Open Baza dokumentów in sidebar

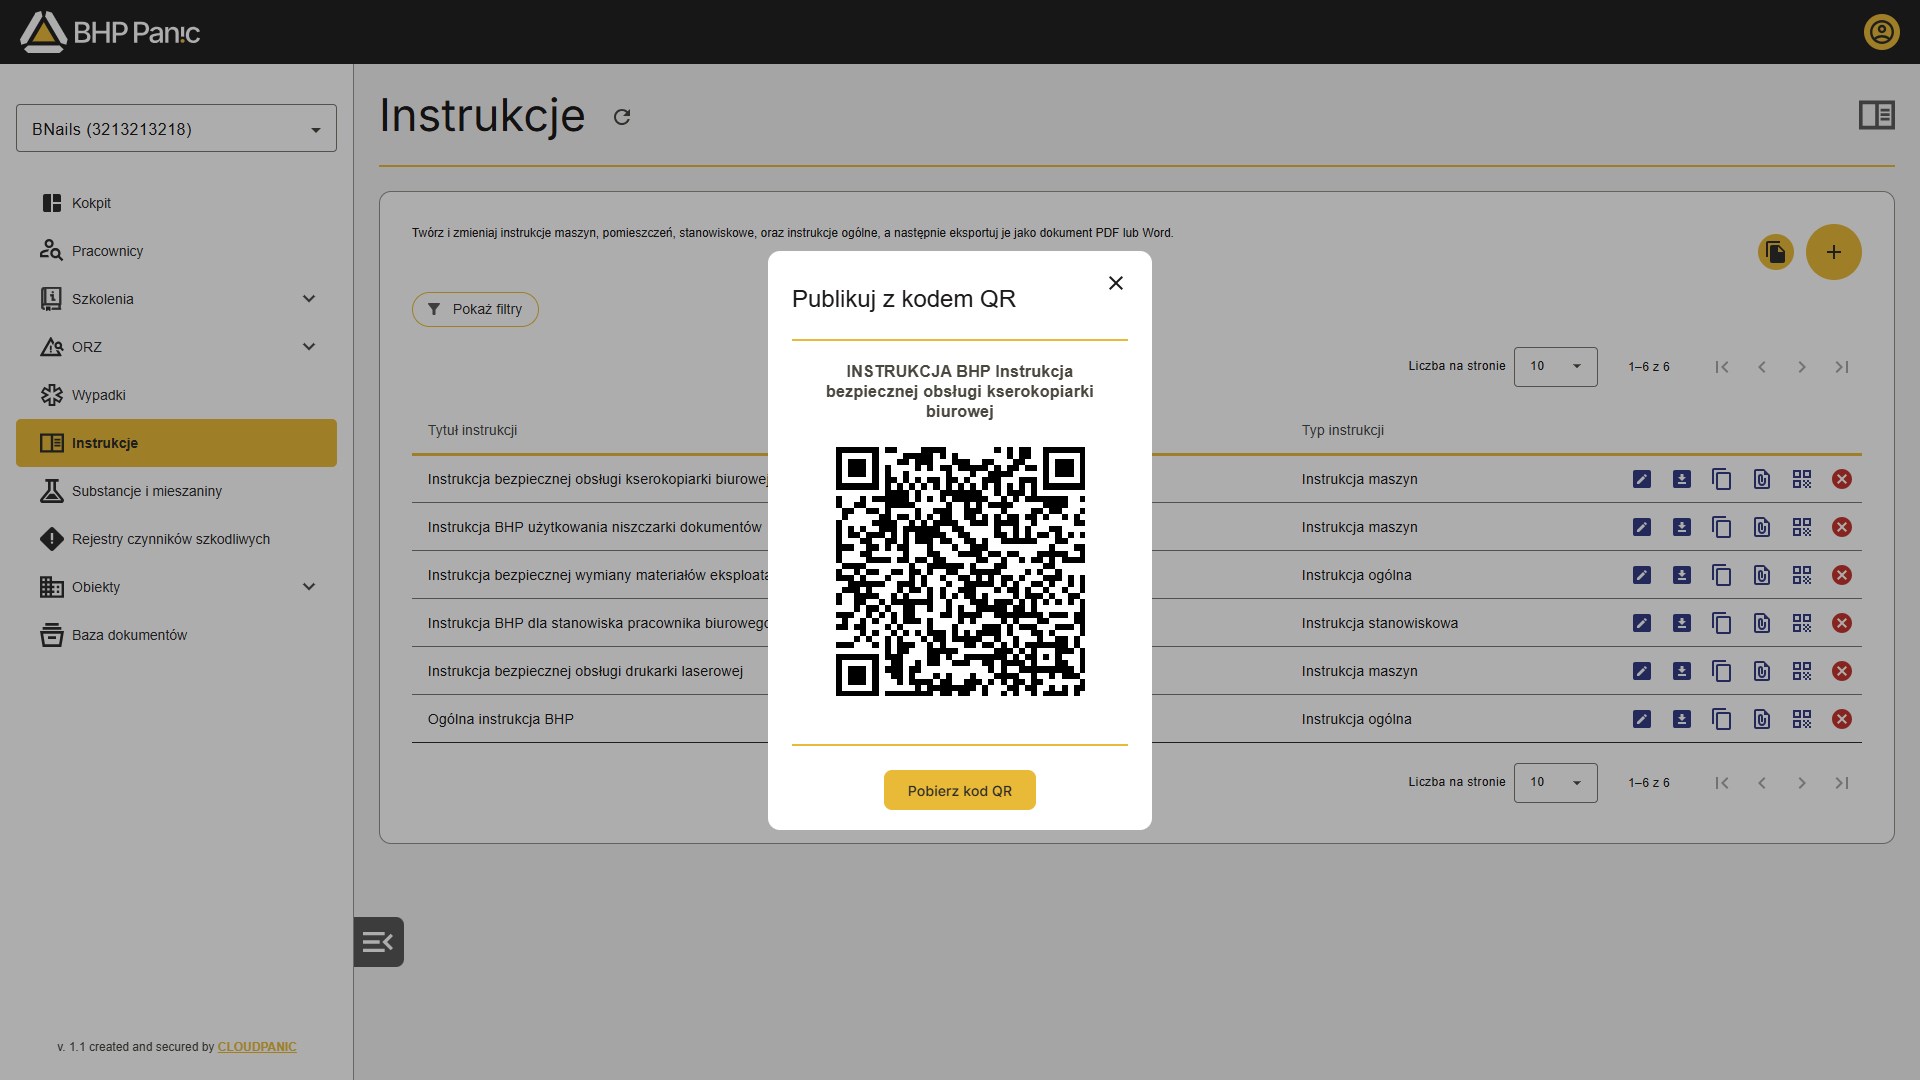tap(176, 635)
